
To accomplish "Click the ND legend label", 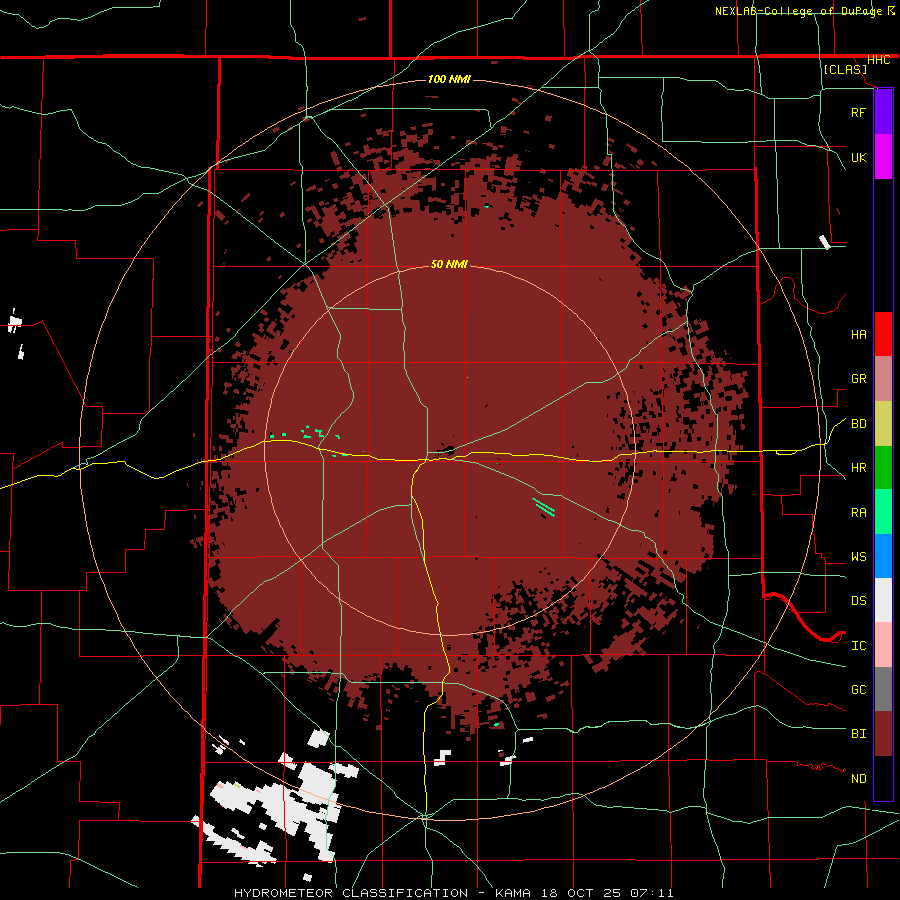I will tap(858, 779).
